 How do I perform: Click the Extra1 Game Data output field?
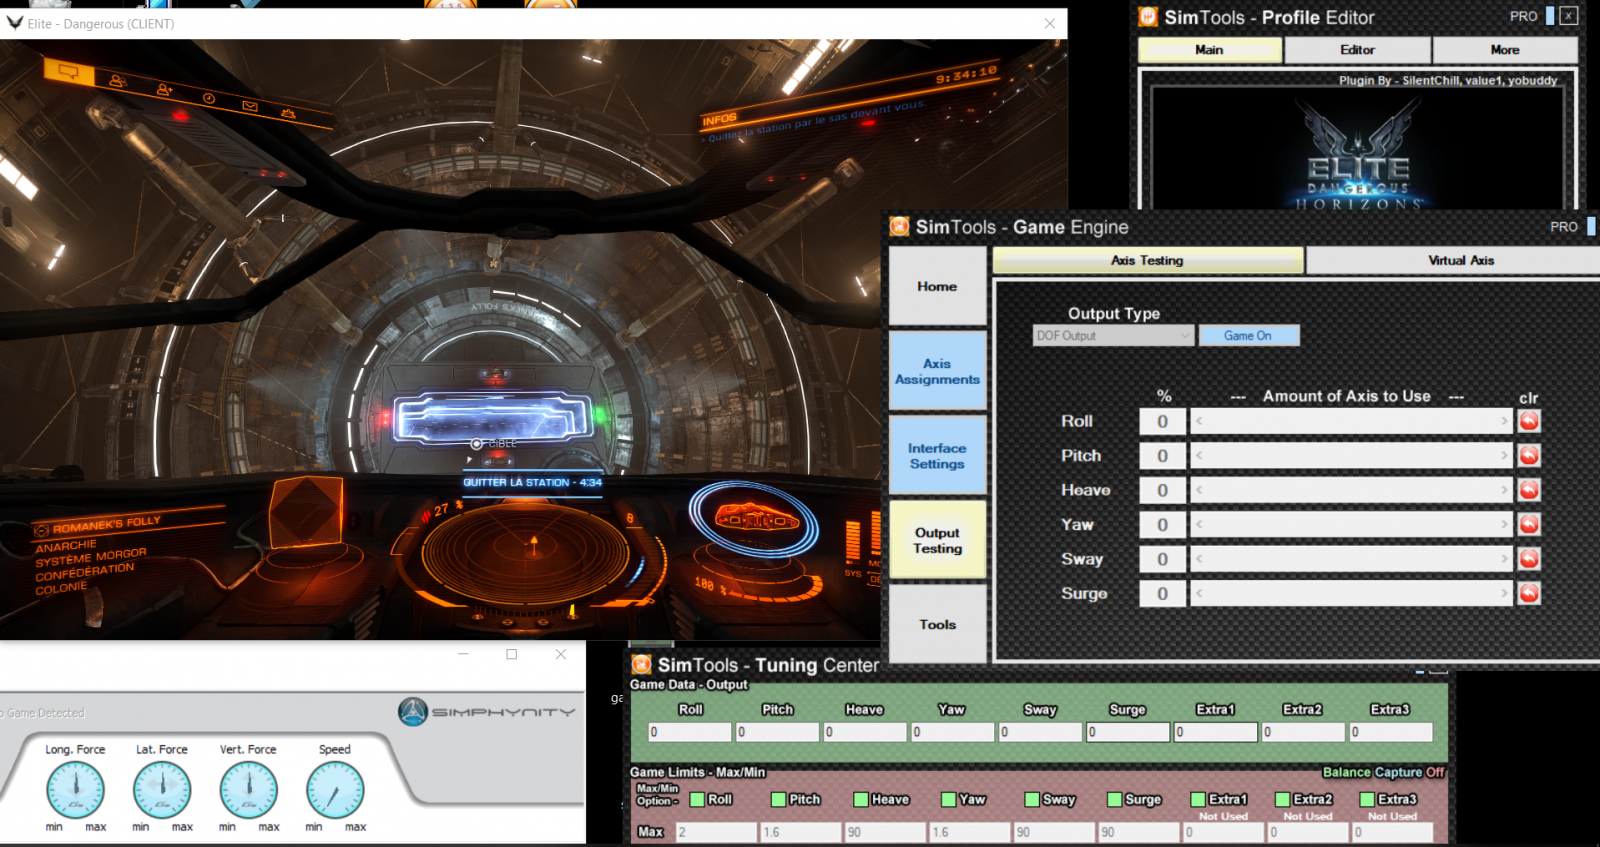coord(1216,732)
